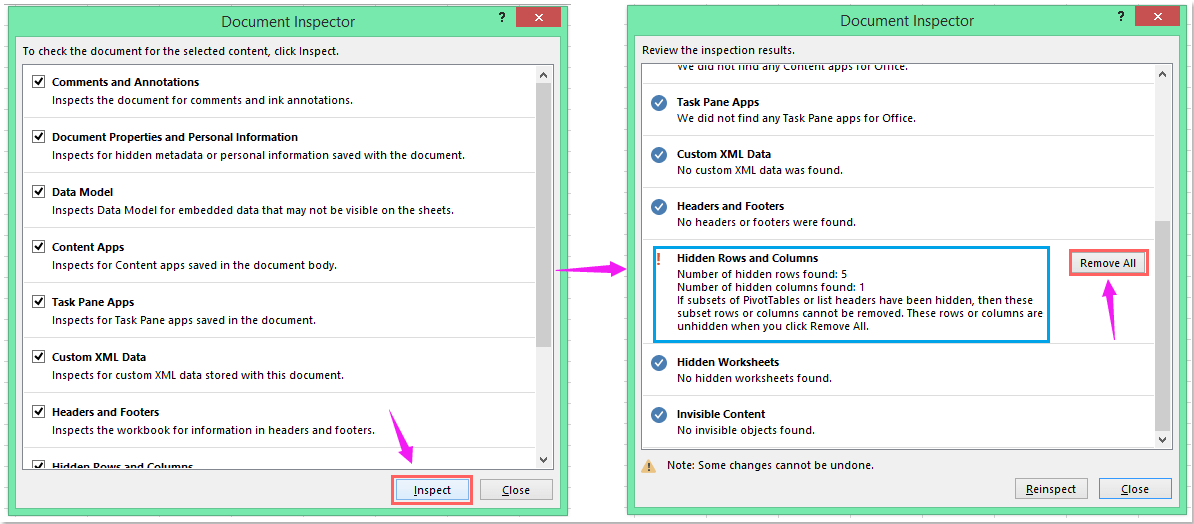1194x524 pixels.
Task: Click Close in the right results dialog
Action: [x=1135, y=489]
